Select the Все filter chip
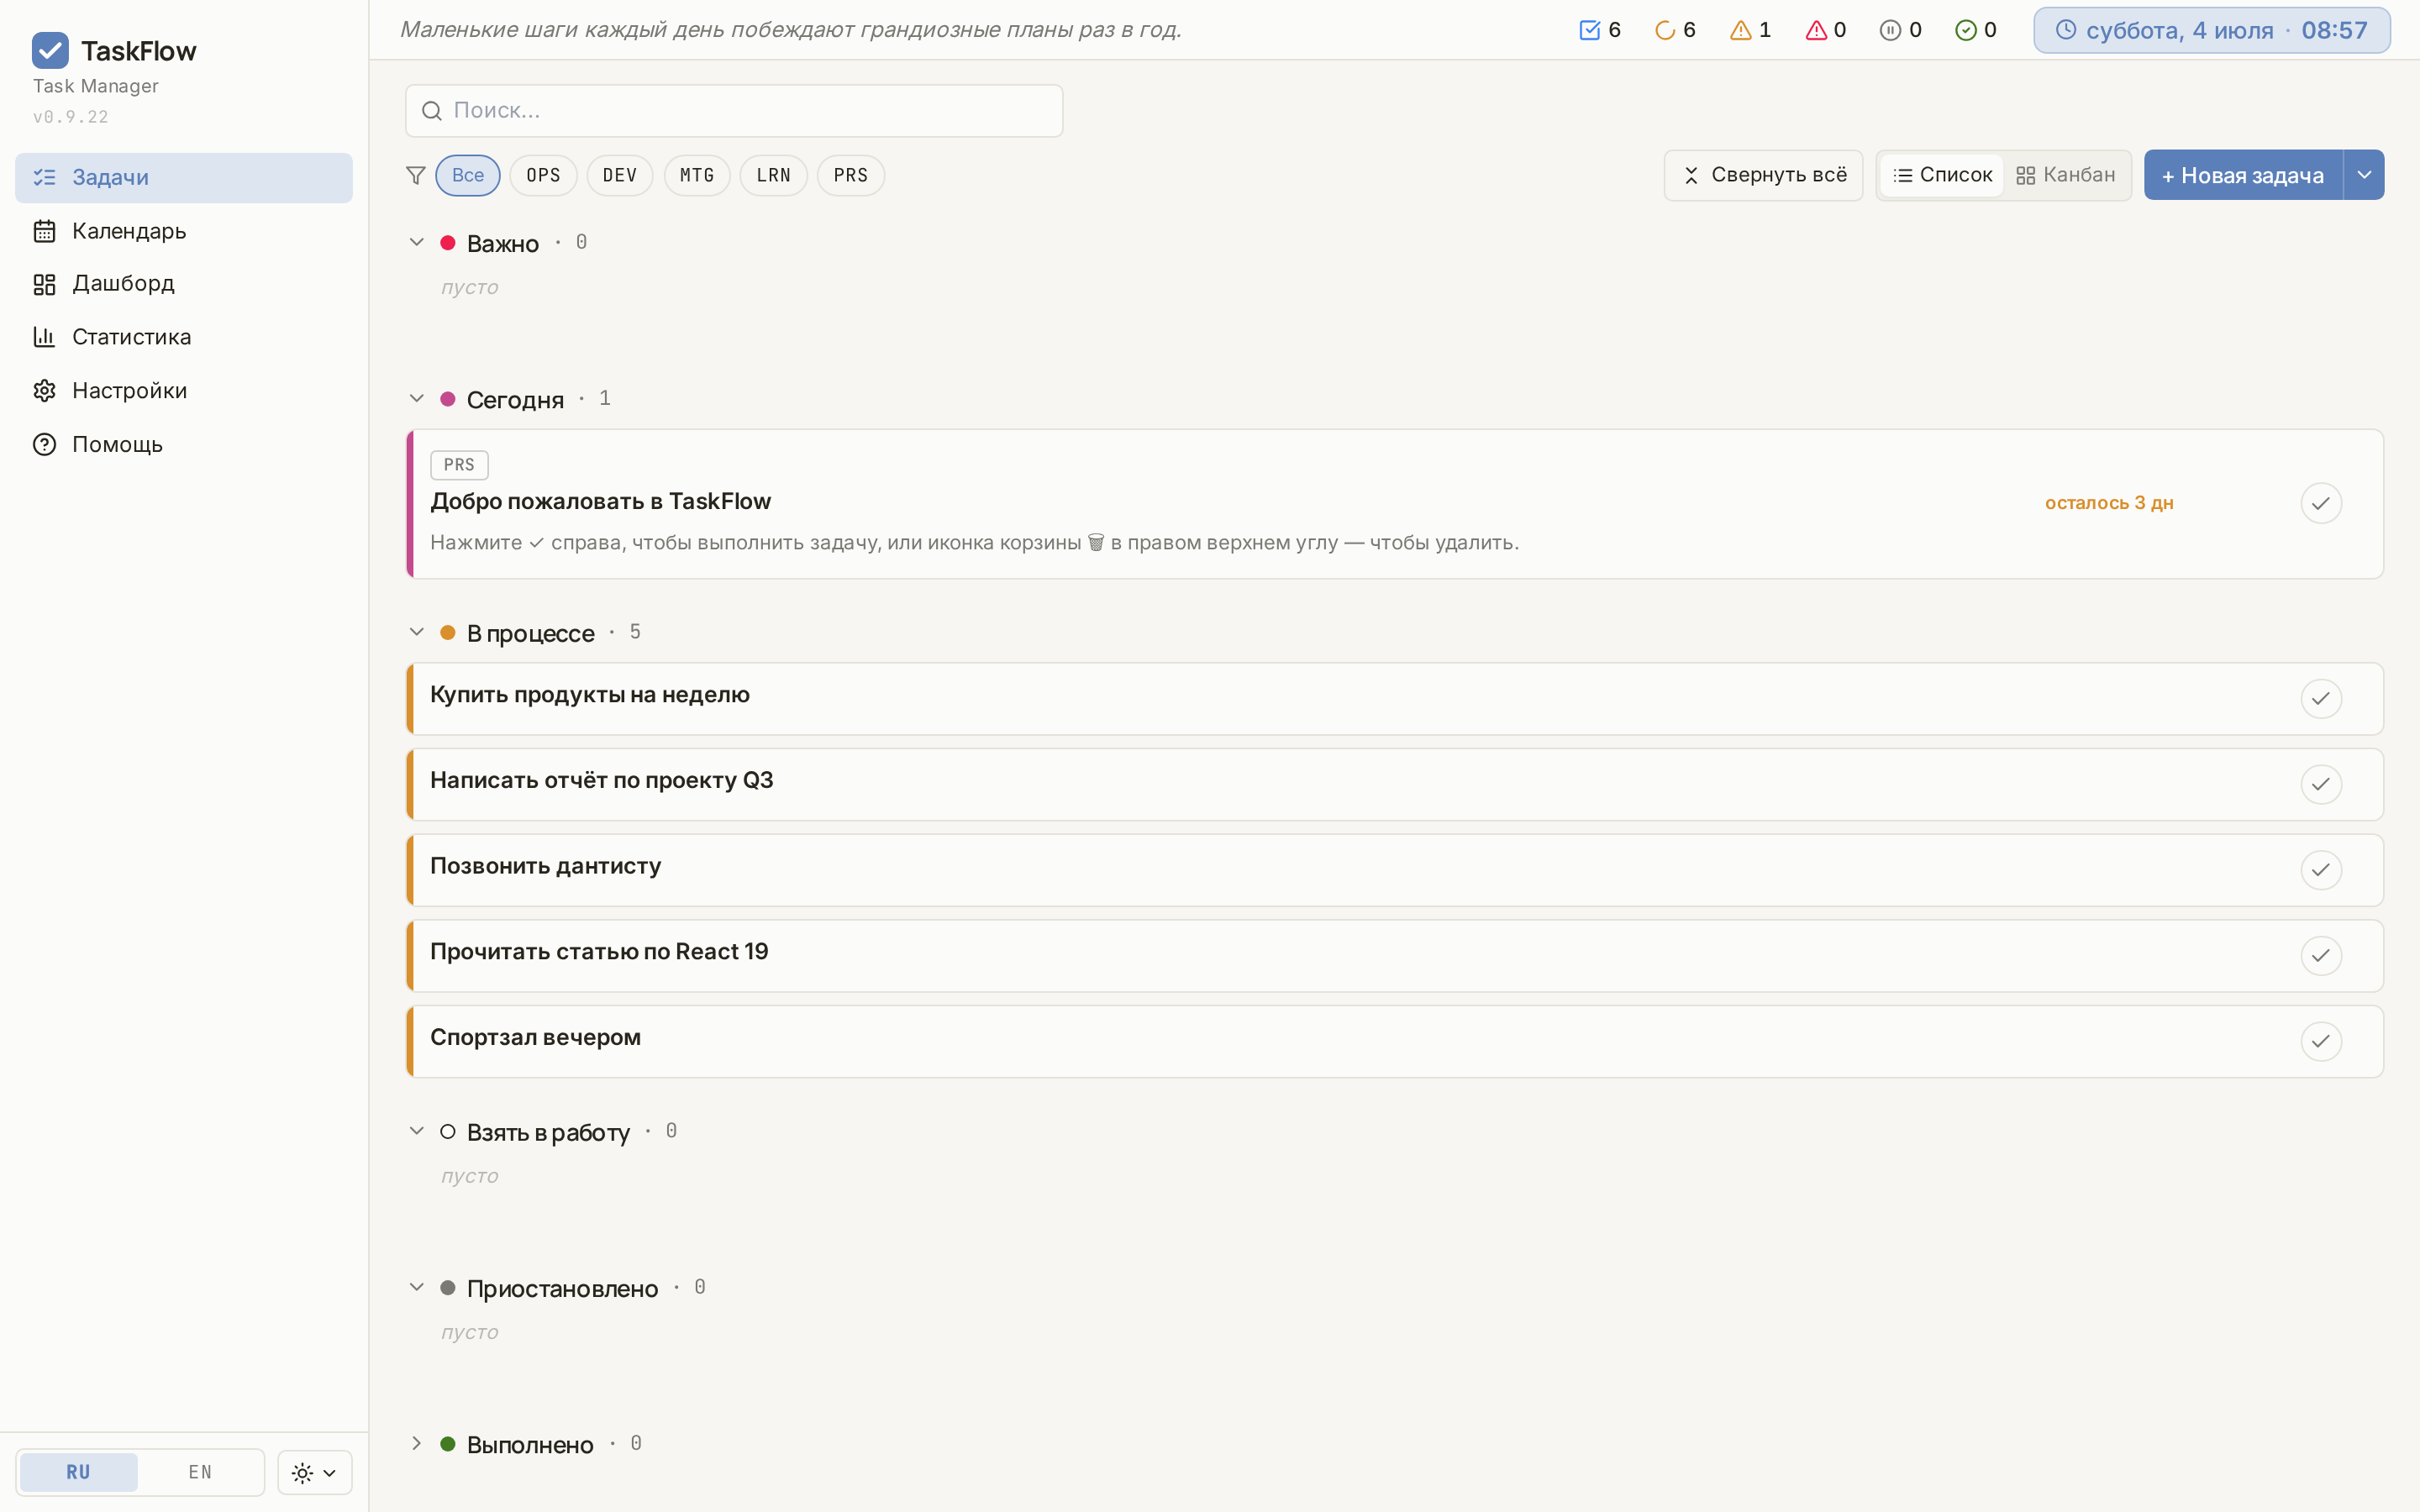This screenshot has width=2420, height=1512. point(468,176)
